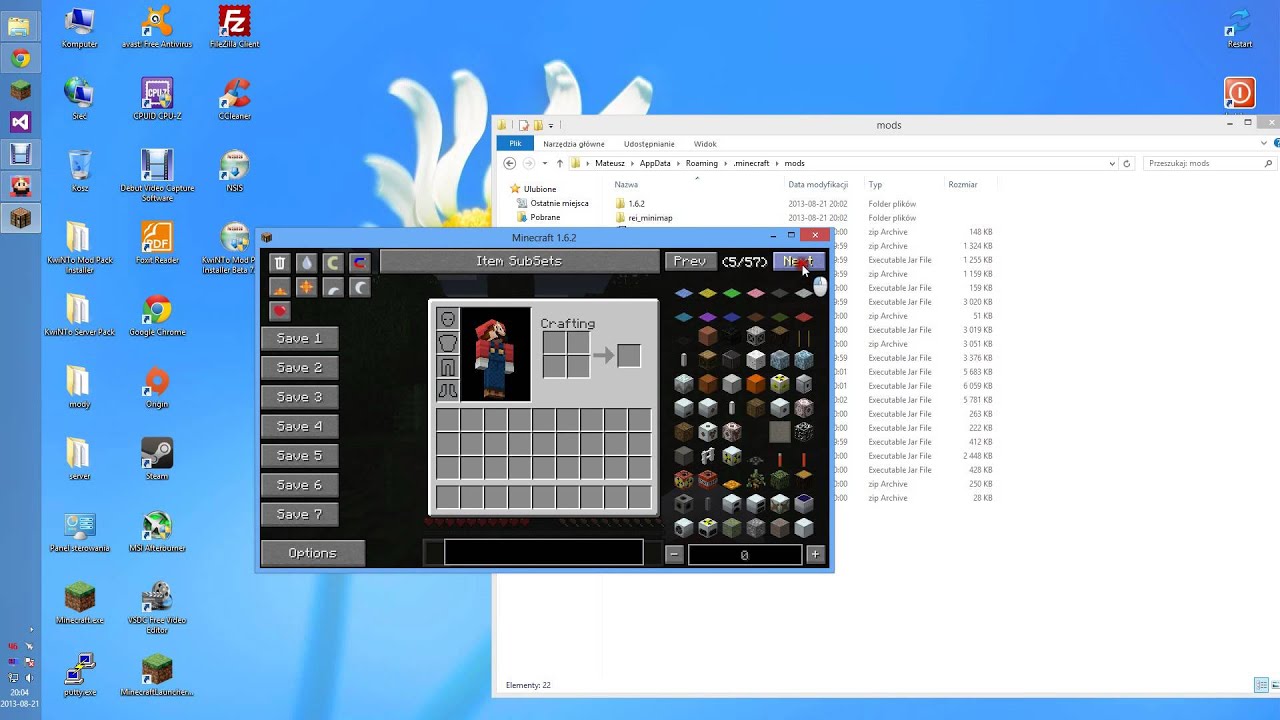Image resolution: width=1280 pixels, height=720 pixels.
Task: Click the crafting output slot
Action: (629, 355)
